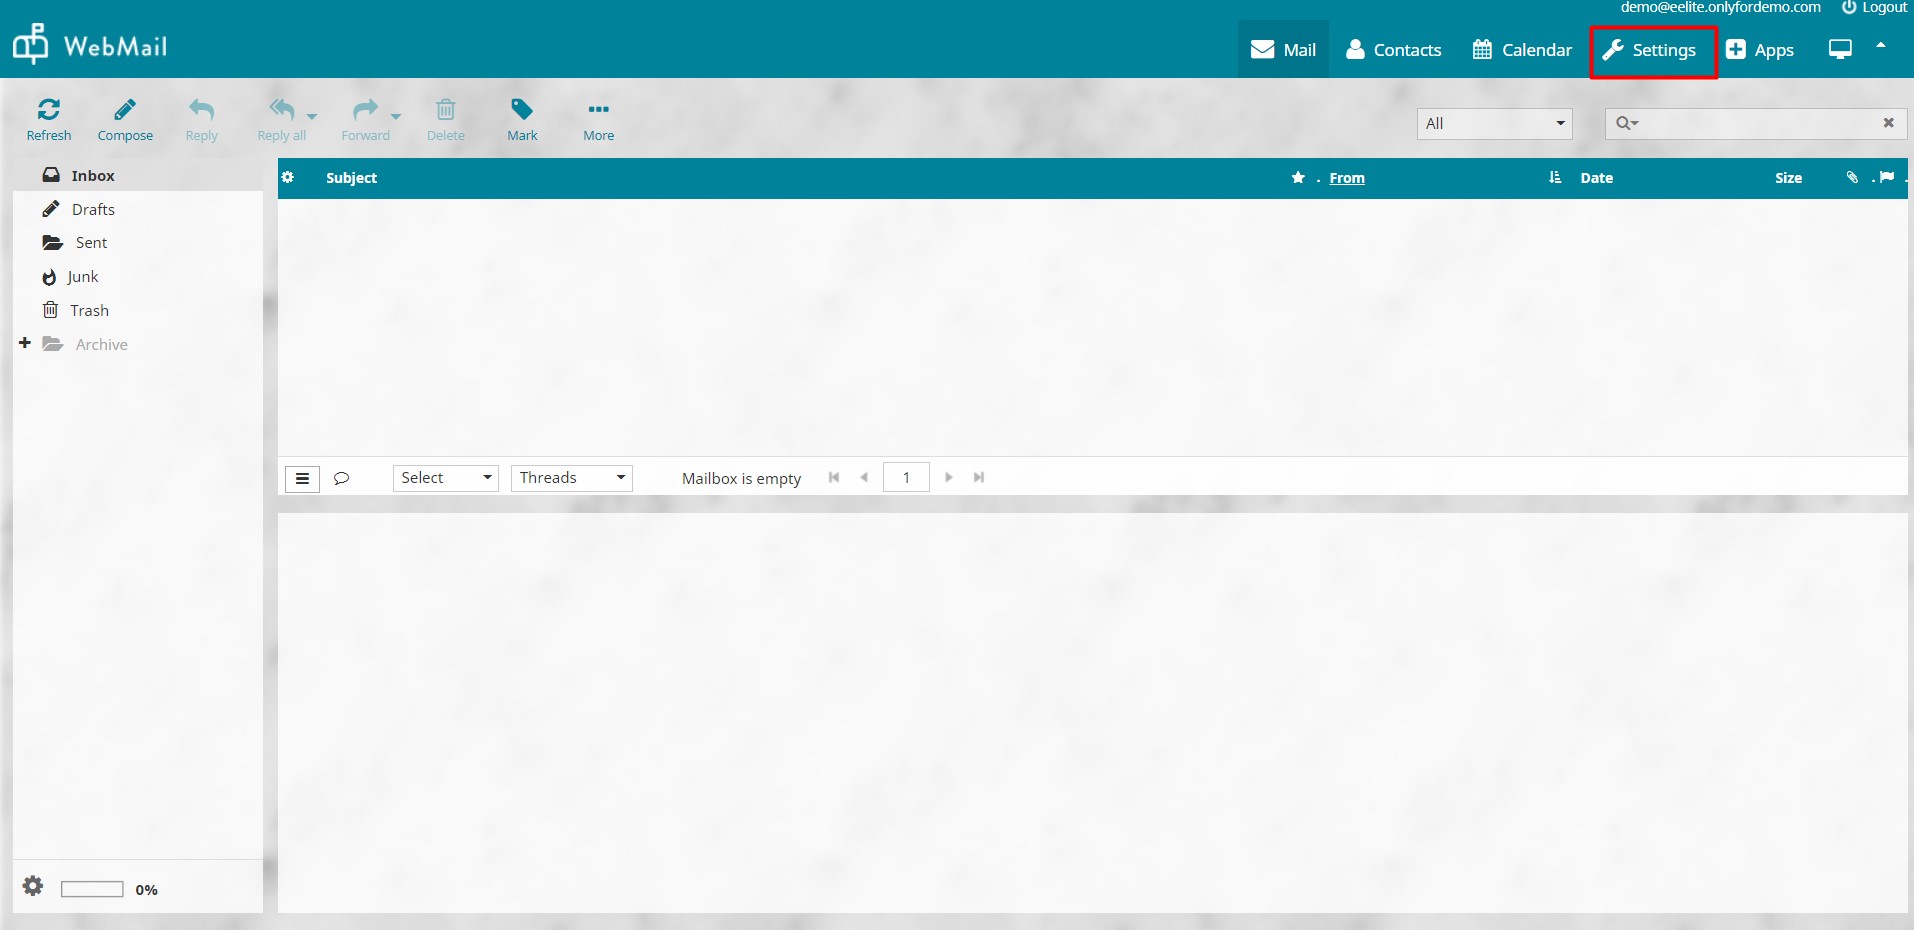This screenshot has width=1914, height=930.
Task: Switch to the Calendar tab
Action: click(x=1522, y=50)
